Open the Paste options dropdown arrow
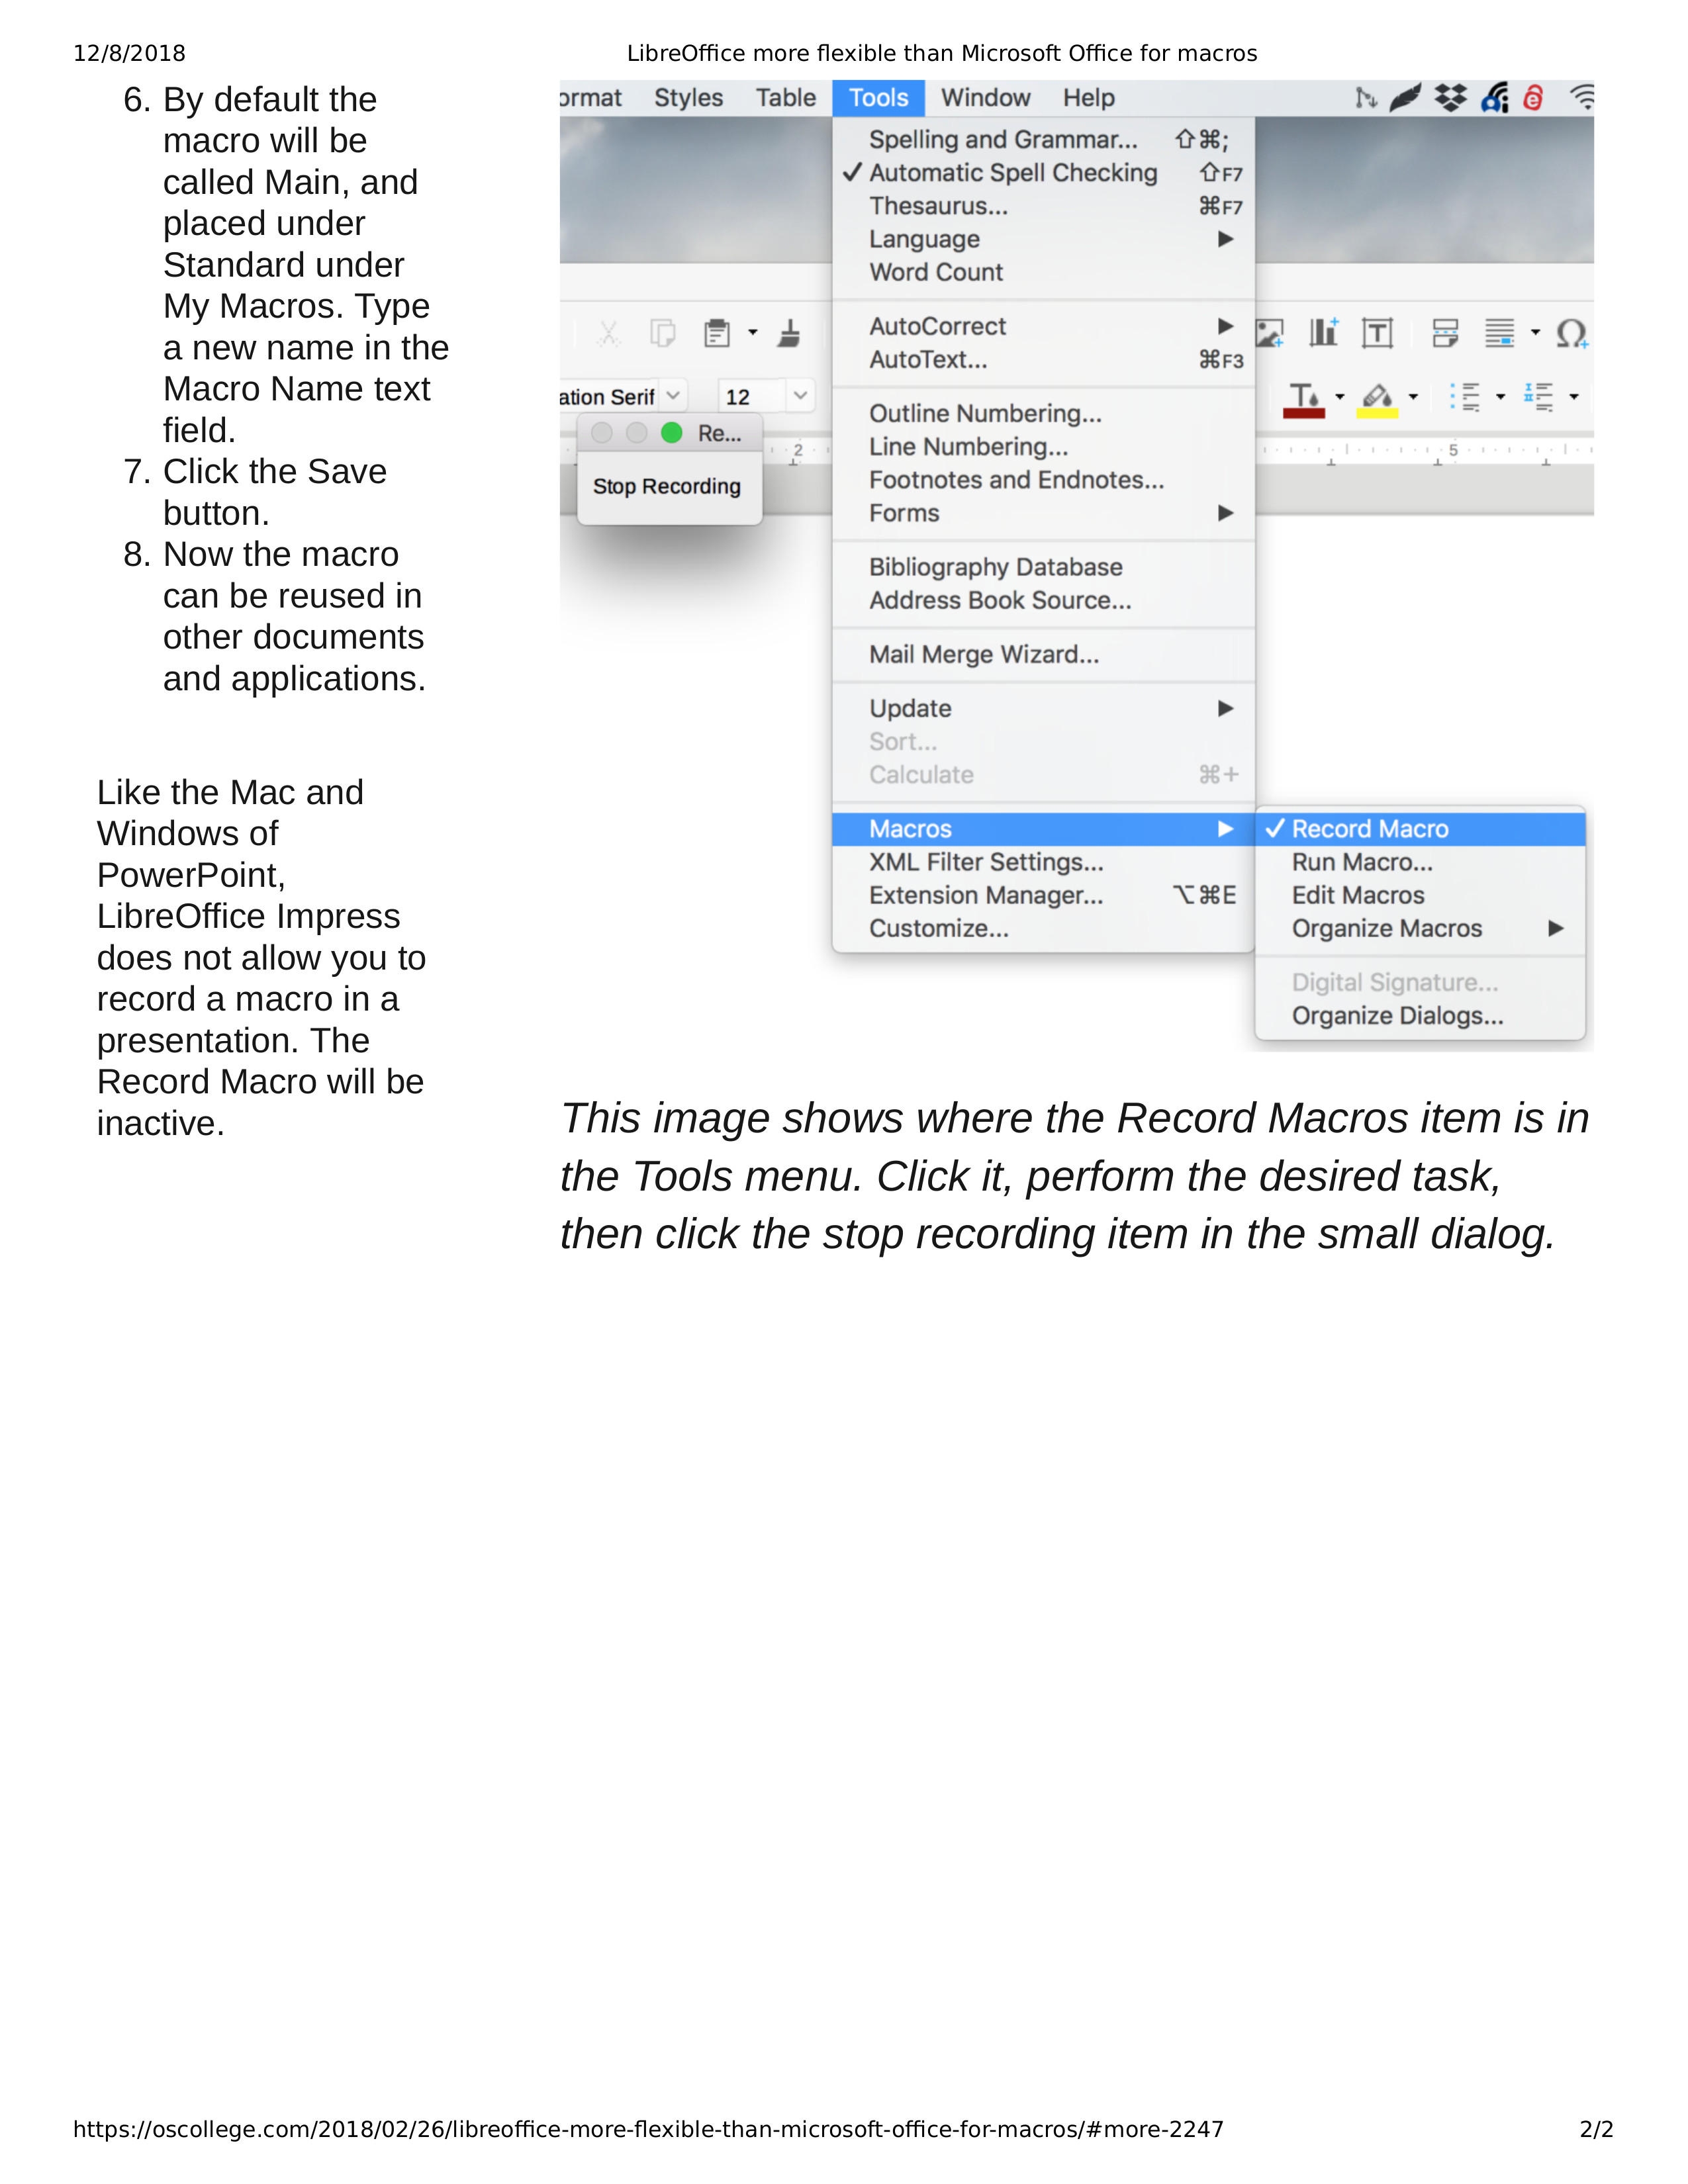This screenshot has height=2184, width=1688. (753, 333)
